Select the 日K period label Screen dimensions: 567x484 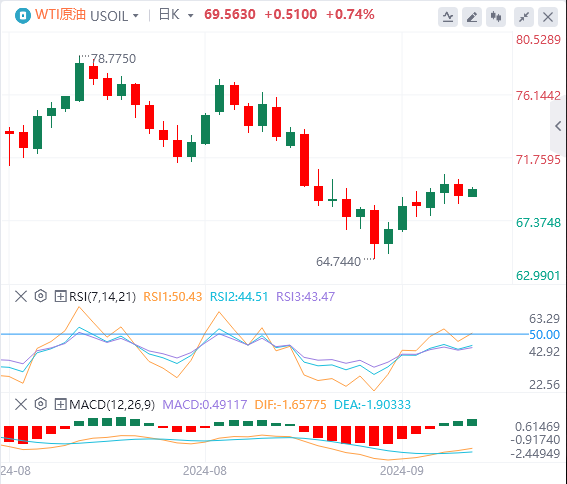(x=169, y=15)
